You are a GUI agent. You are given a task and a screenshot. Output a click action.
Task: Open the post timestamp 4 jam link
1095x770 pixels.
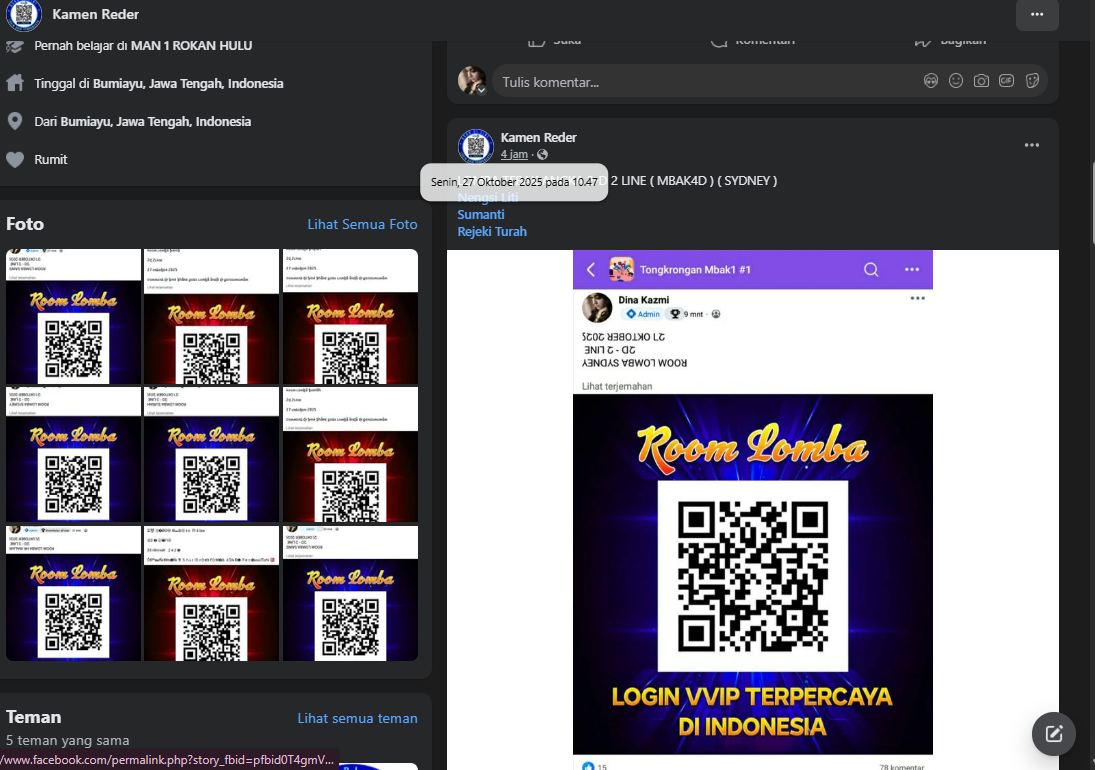(514, 154)
